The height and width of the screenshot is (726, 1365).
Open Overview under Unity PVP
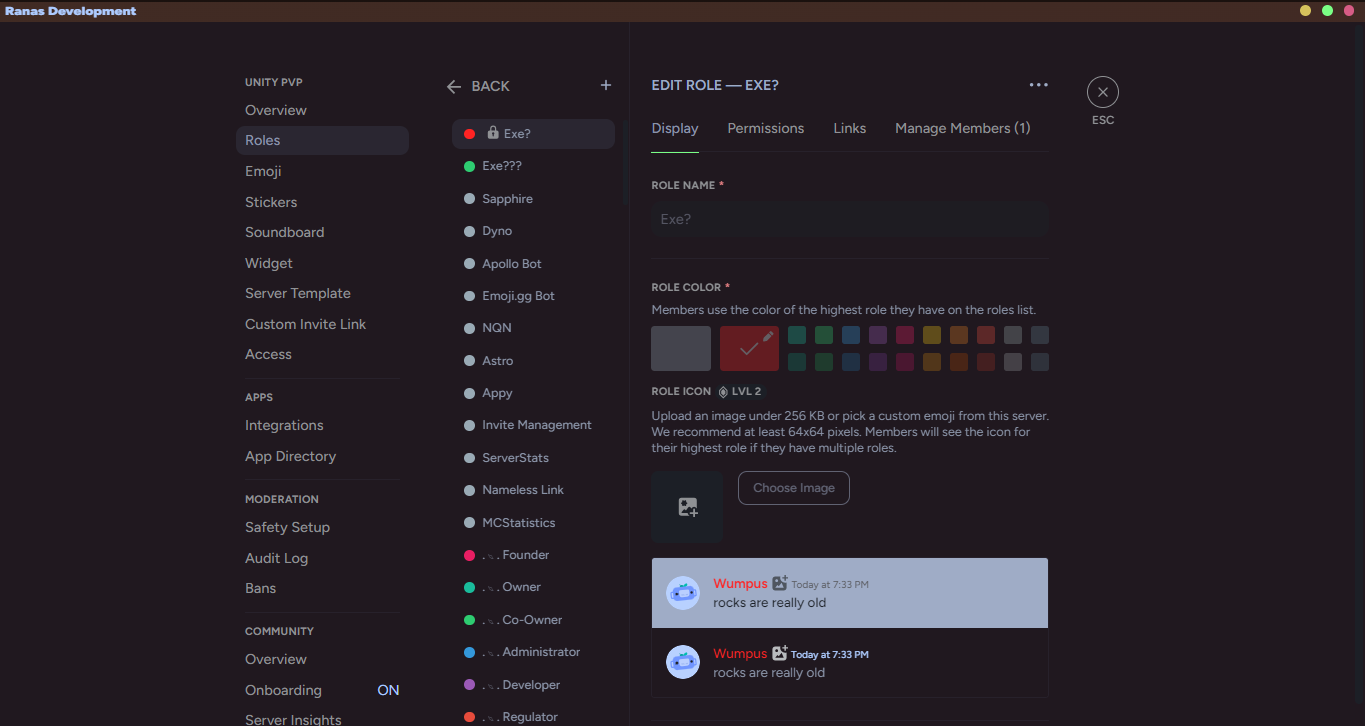tap(322, 110)
